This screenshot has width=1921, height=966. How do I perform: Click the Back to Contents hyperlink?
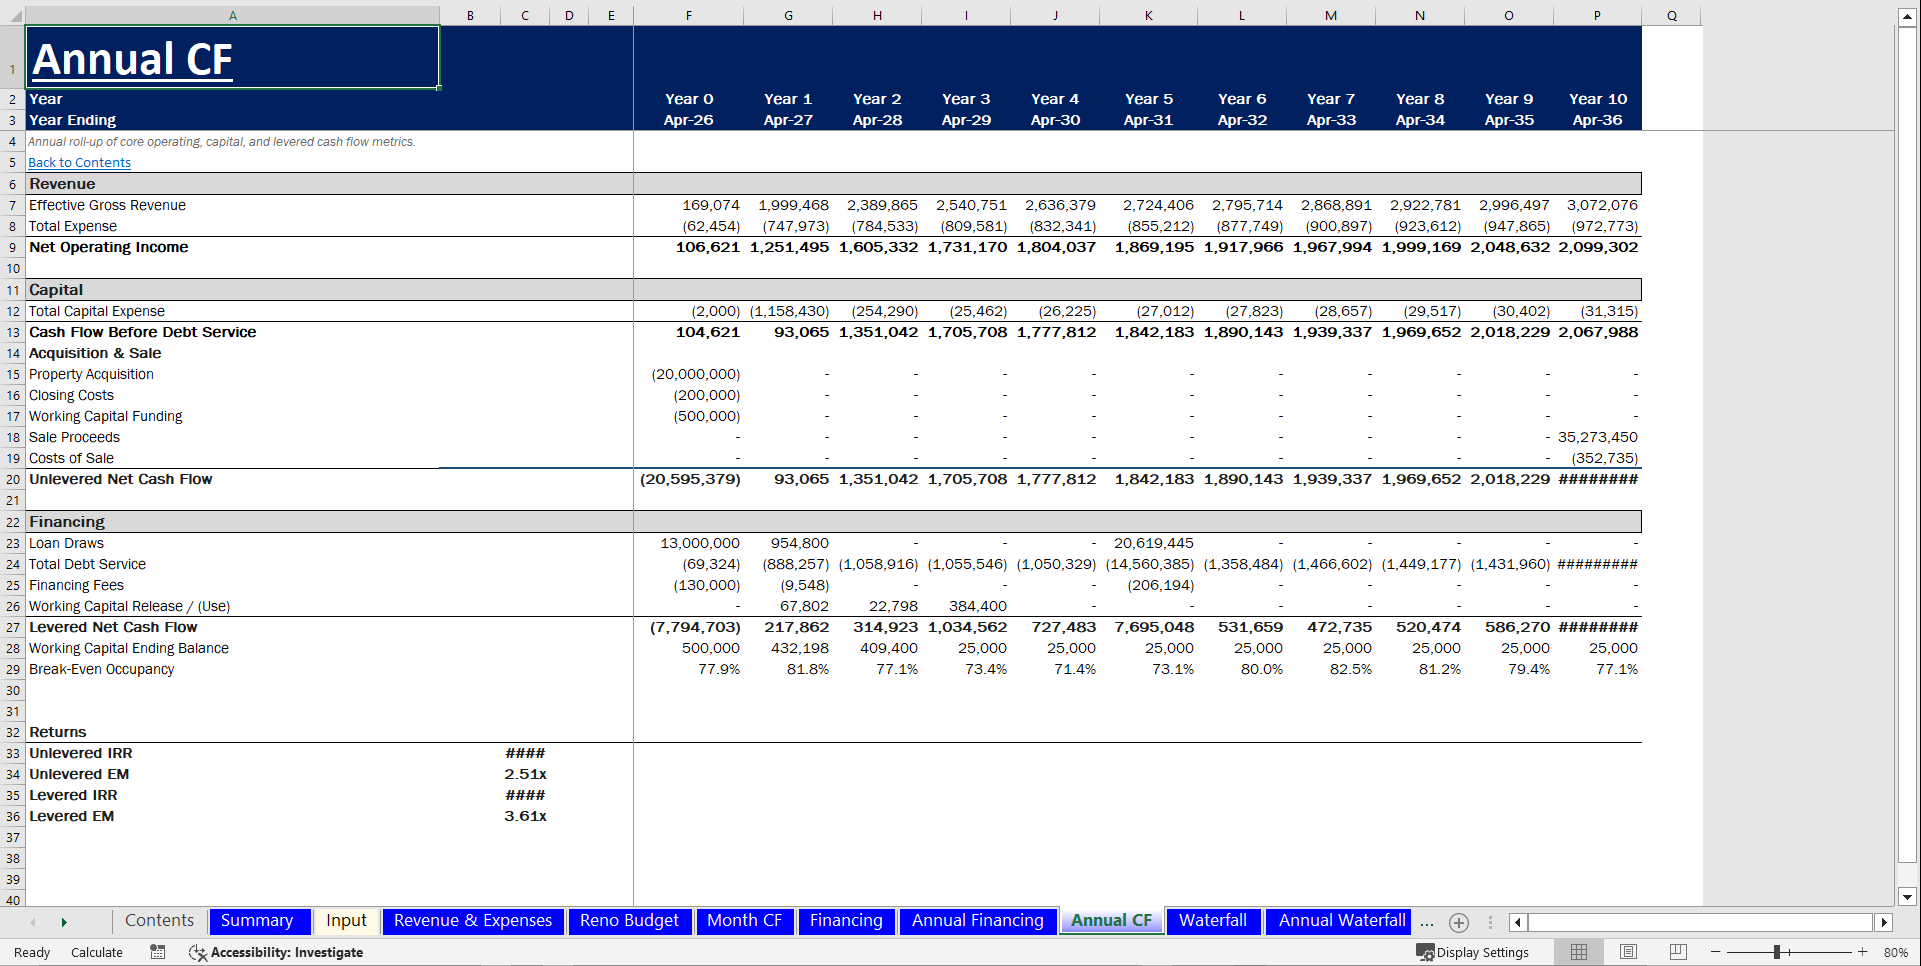pyautogui.click(x=79, y=162)
